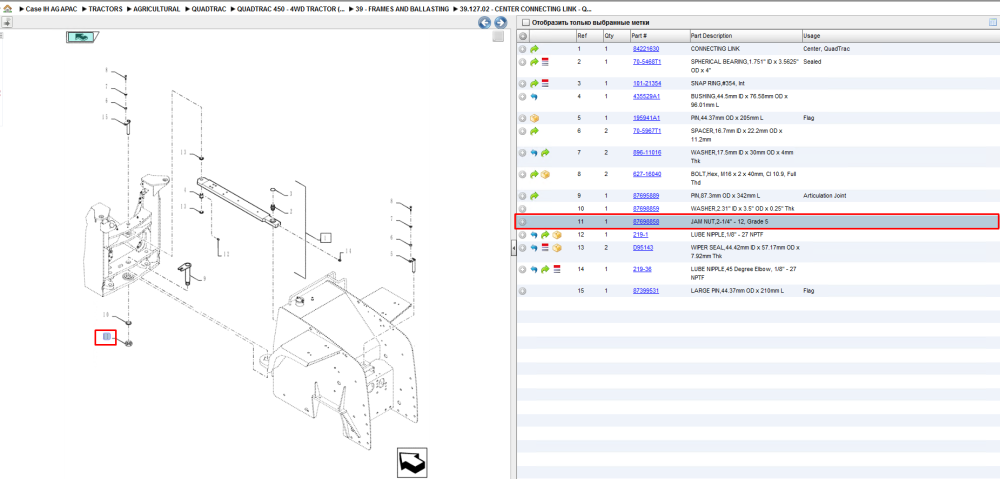Click the pin toolbar button at top left
The height and width of the screenshot is (479, 1000).
click(6, 22)
